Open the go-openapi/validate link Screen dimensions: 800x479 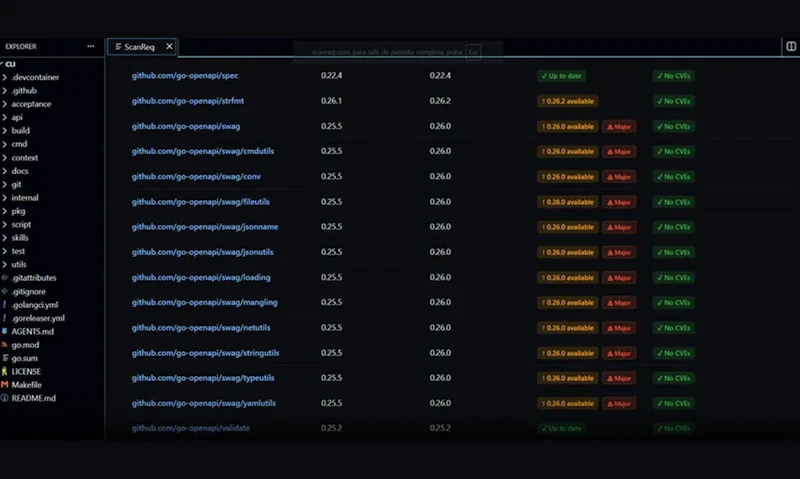(x=191, y=428)
